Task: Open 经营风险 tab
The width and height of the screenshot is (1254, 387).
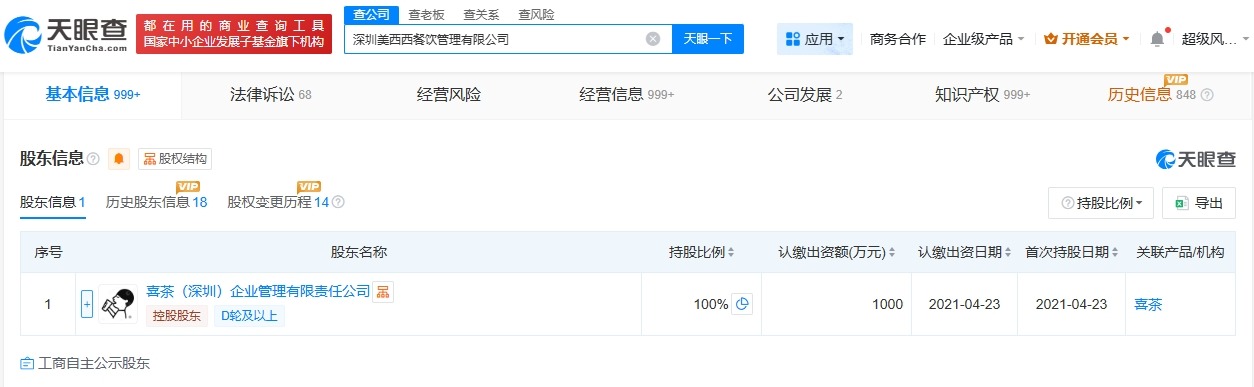Action: [x=449, y=95]
